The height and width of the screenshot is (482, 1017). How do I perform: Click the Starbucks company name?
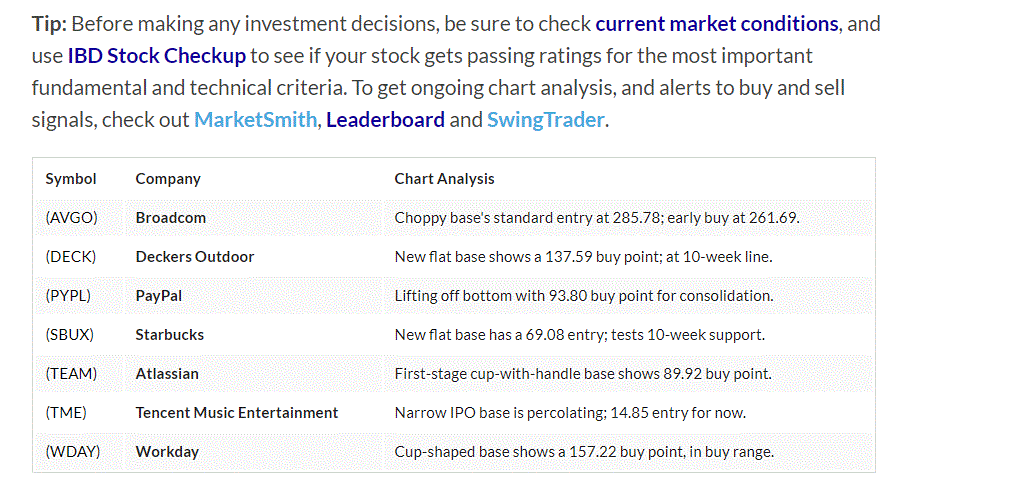pyautogui.click(x=170, y=335)
